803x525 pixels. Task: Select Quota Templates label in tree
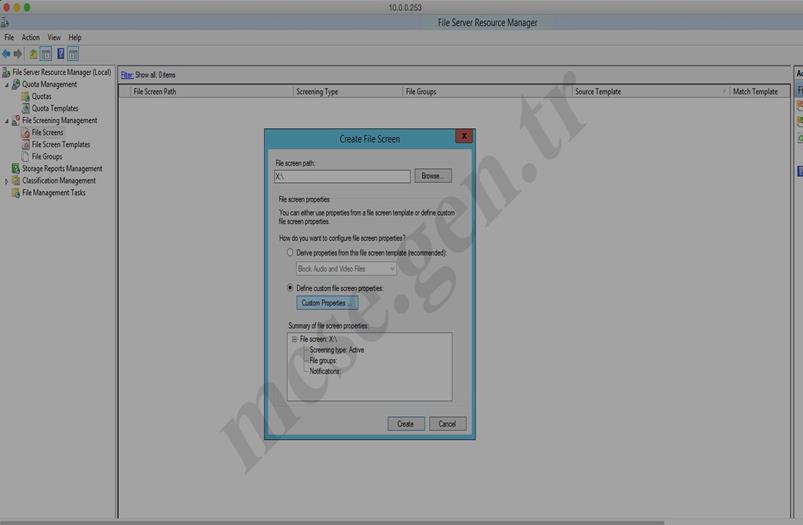pos(55,109)
